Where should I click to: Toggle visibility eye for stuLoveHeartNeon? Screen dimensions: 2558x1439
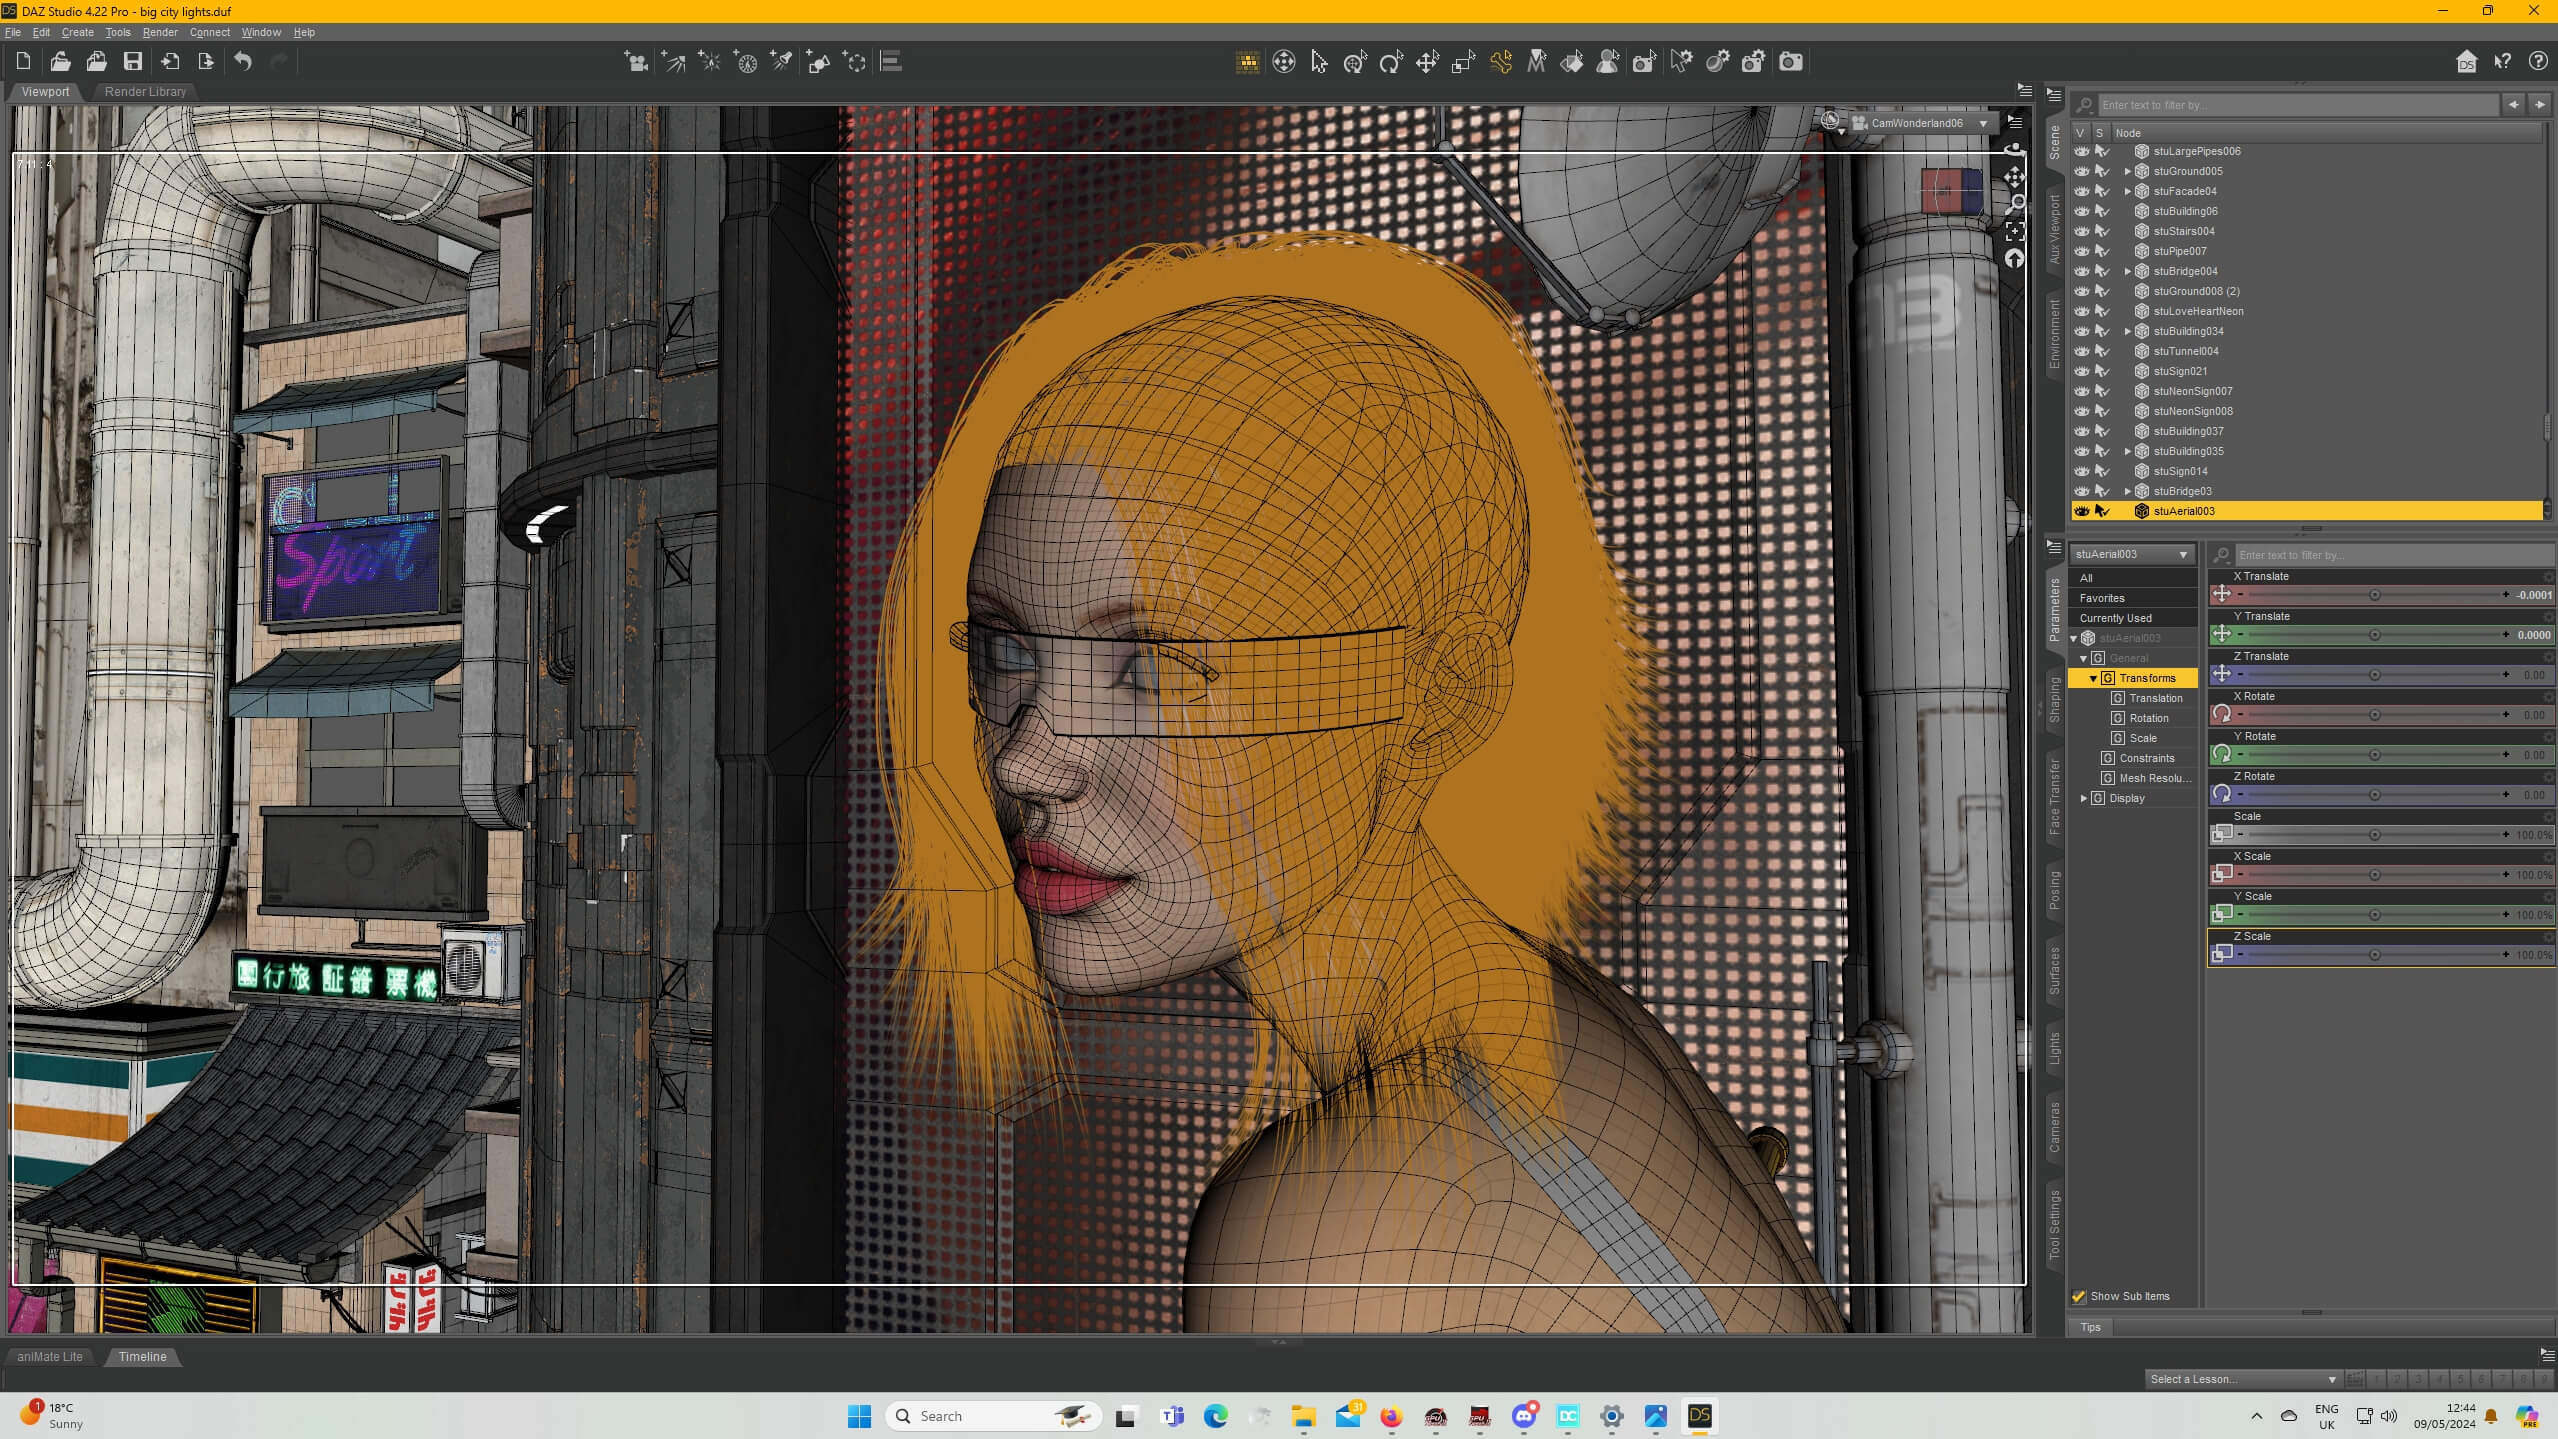click(2081, 311)
